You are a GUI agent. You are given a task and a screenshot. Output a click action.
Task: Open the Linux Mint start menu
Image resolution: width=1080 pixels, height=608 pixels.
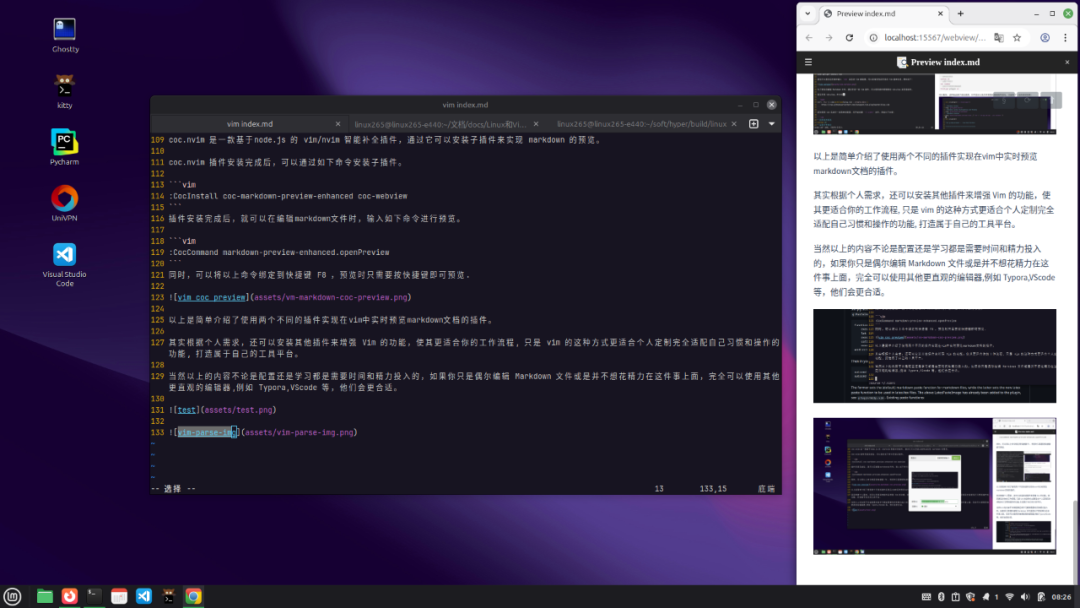tap(12, 596)
